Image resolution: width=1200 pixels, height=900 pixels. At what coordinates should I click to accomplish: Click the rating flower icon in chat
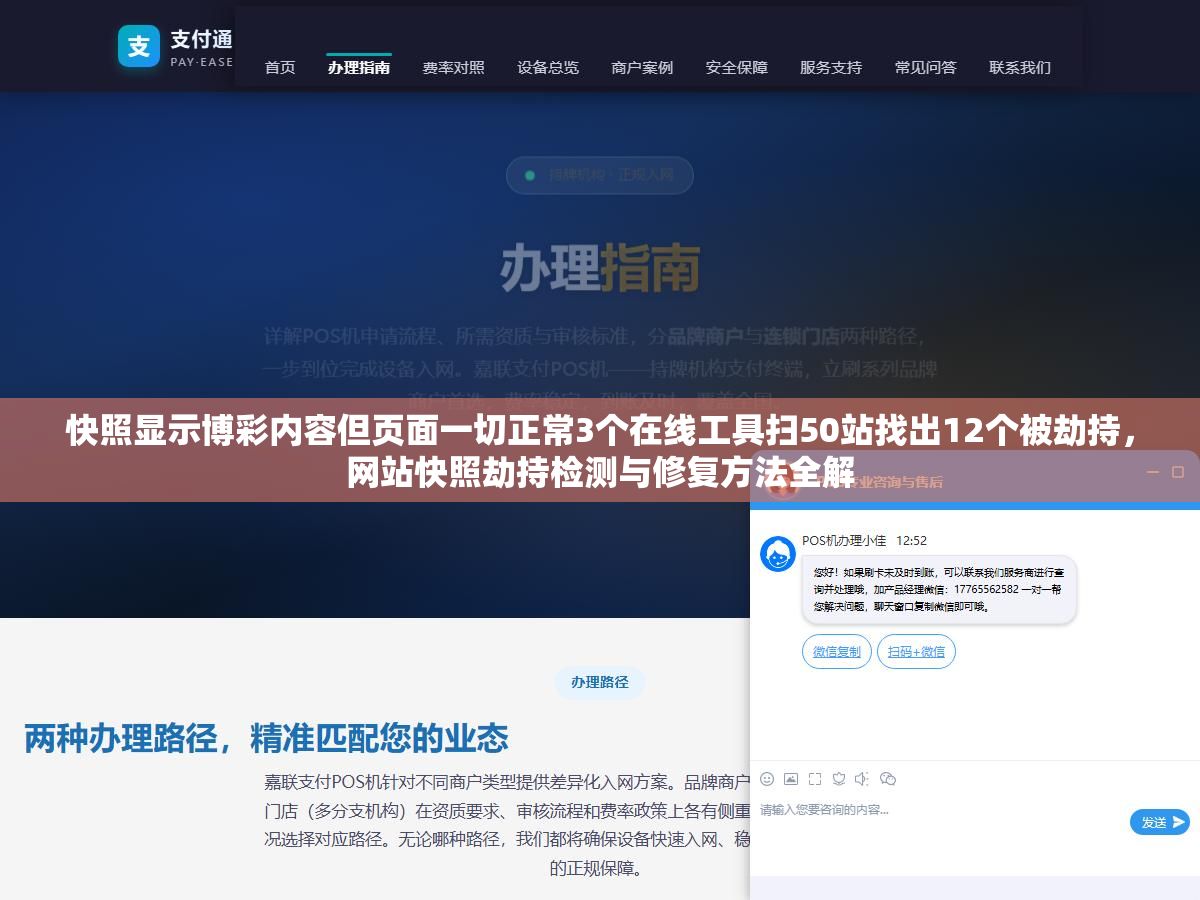(x=839, y=779)
